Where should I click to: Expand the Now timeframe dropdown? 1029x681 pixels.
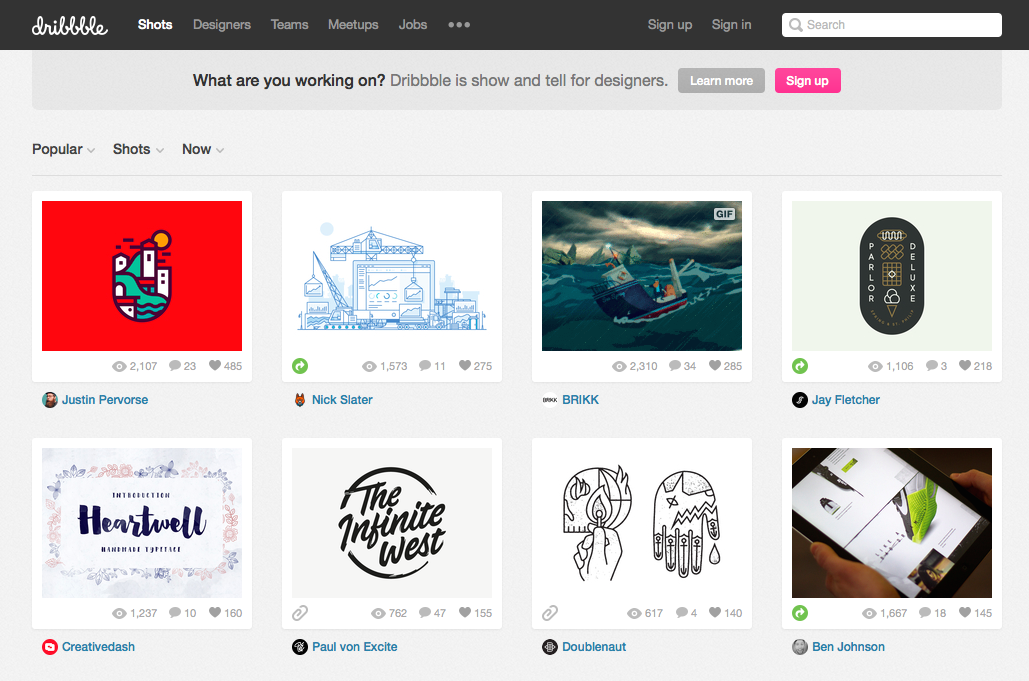(x=202, y=149)
